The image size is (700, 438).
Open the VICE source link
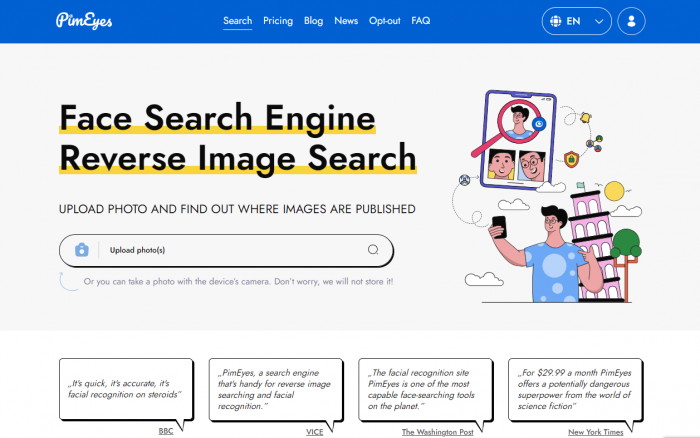pos(314,431)
